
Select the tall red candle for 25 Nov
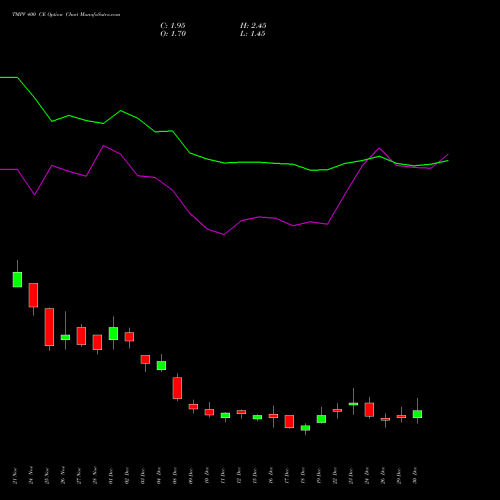tap(49, 327)
